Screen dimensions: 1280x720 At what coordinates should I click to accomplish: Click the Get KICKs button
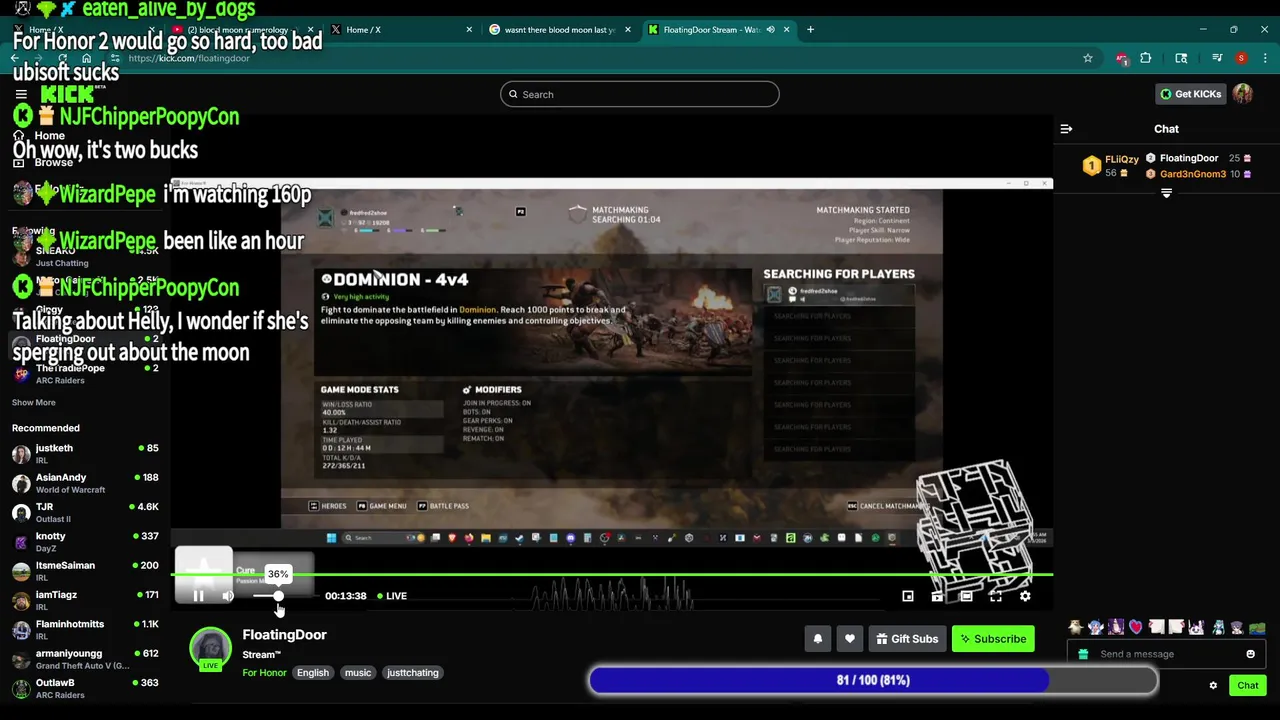[x=1190, y=94]
